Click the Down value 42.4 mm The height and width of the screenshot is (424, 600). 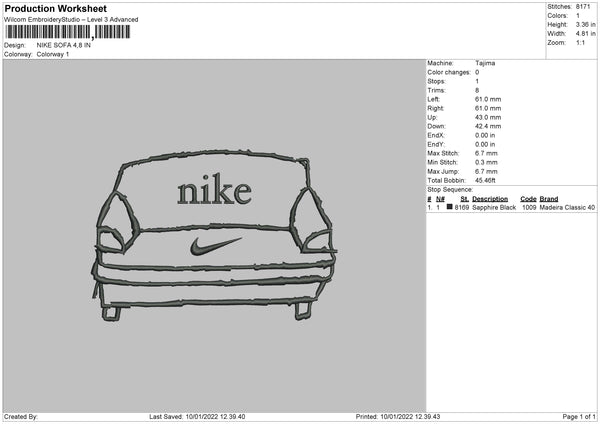coord(488,126)
